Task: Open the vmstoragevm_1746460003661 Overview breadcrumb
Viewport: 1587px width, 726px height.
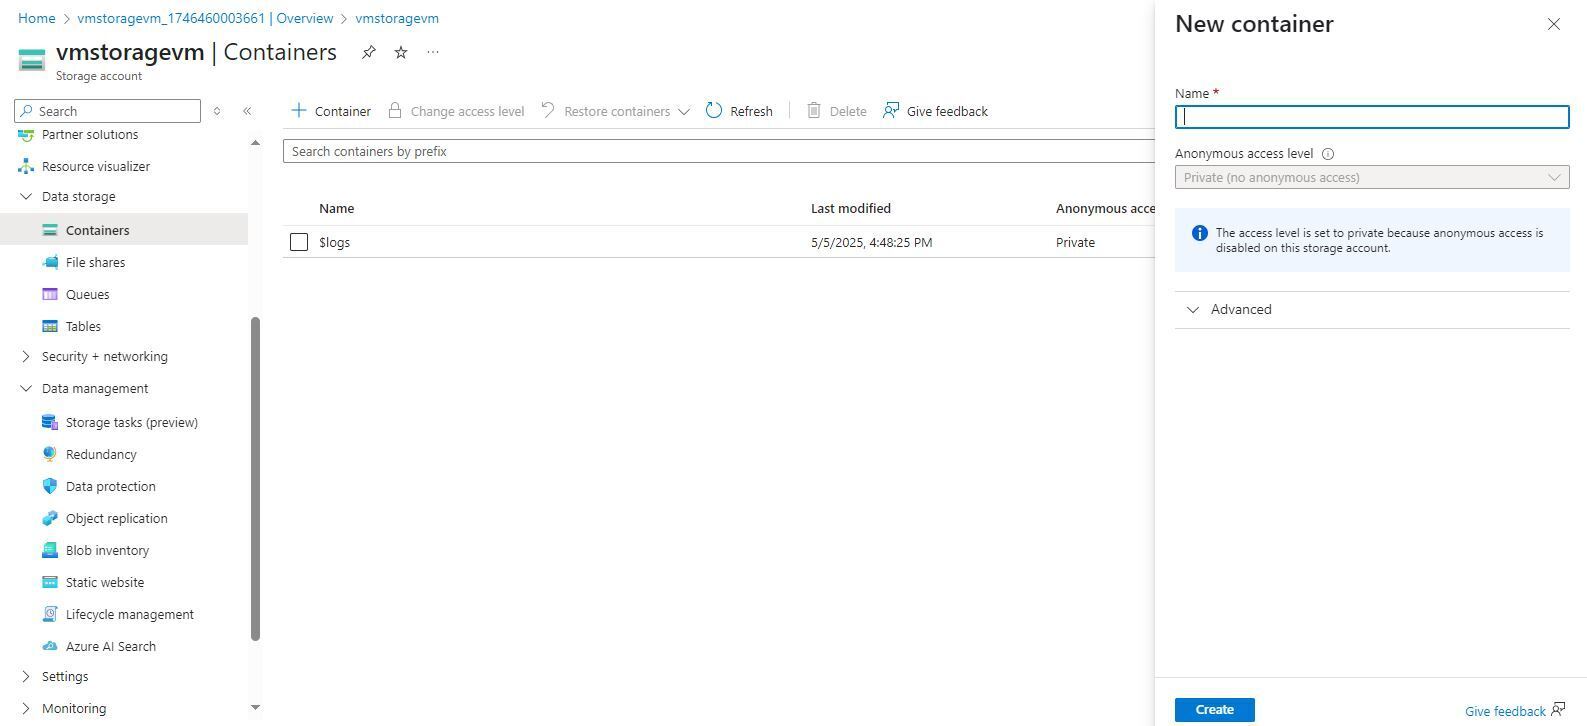Action: pyautogui.click(x=205, y=18)
